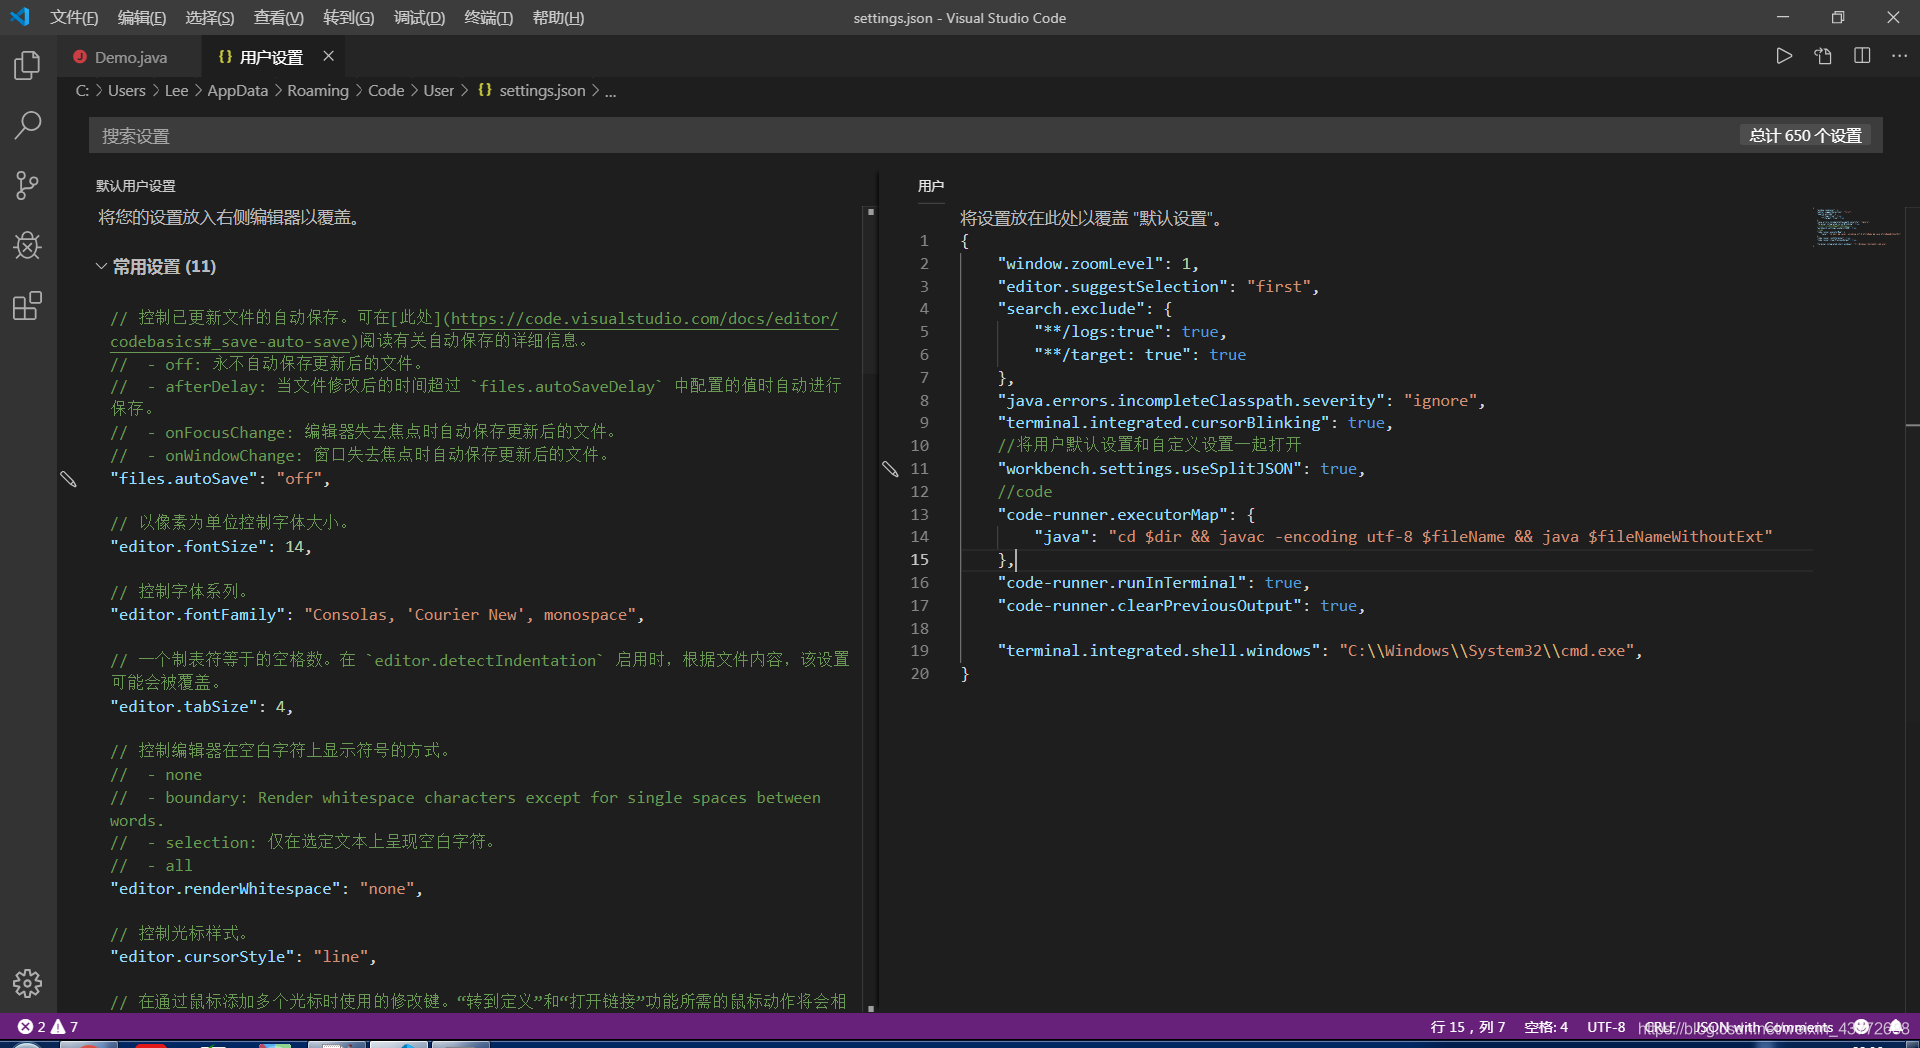Screen dimensions: 1920x1048
Task: Open the Explorer view in activity bar
Action: point(27,66)
